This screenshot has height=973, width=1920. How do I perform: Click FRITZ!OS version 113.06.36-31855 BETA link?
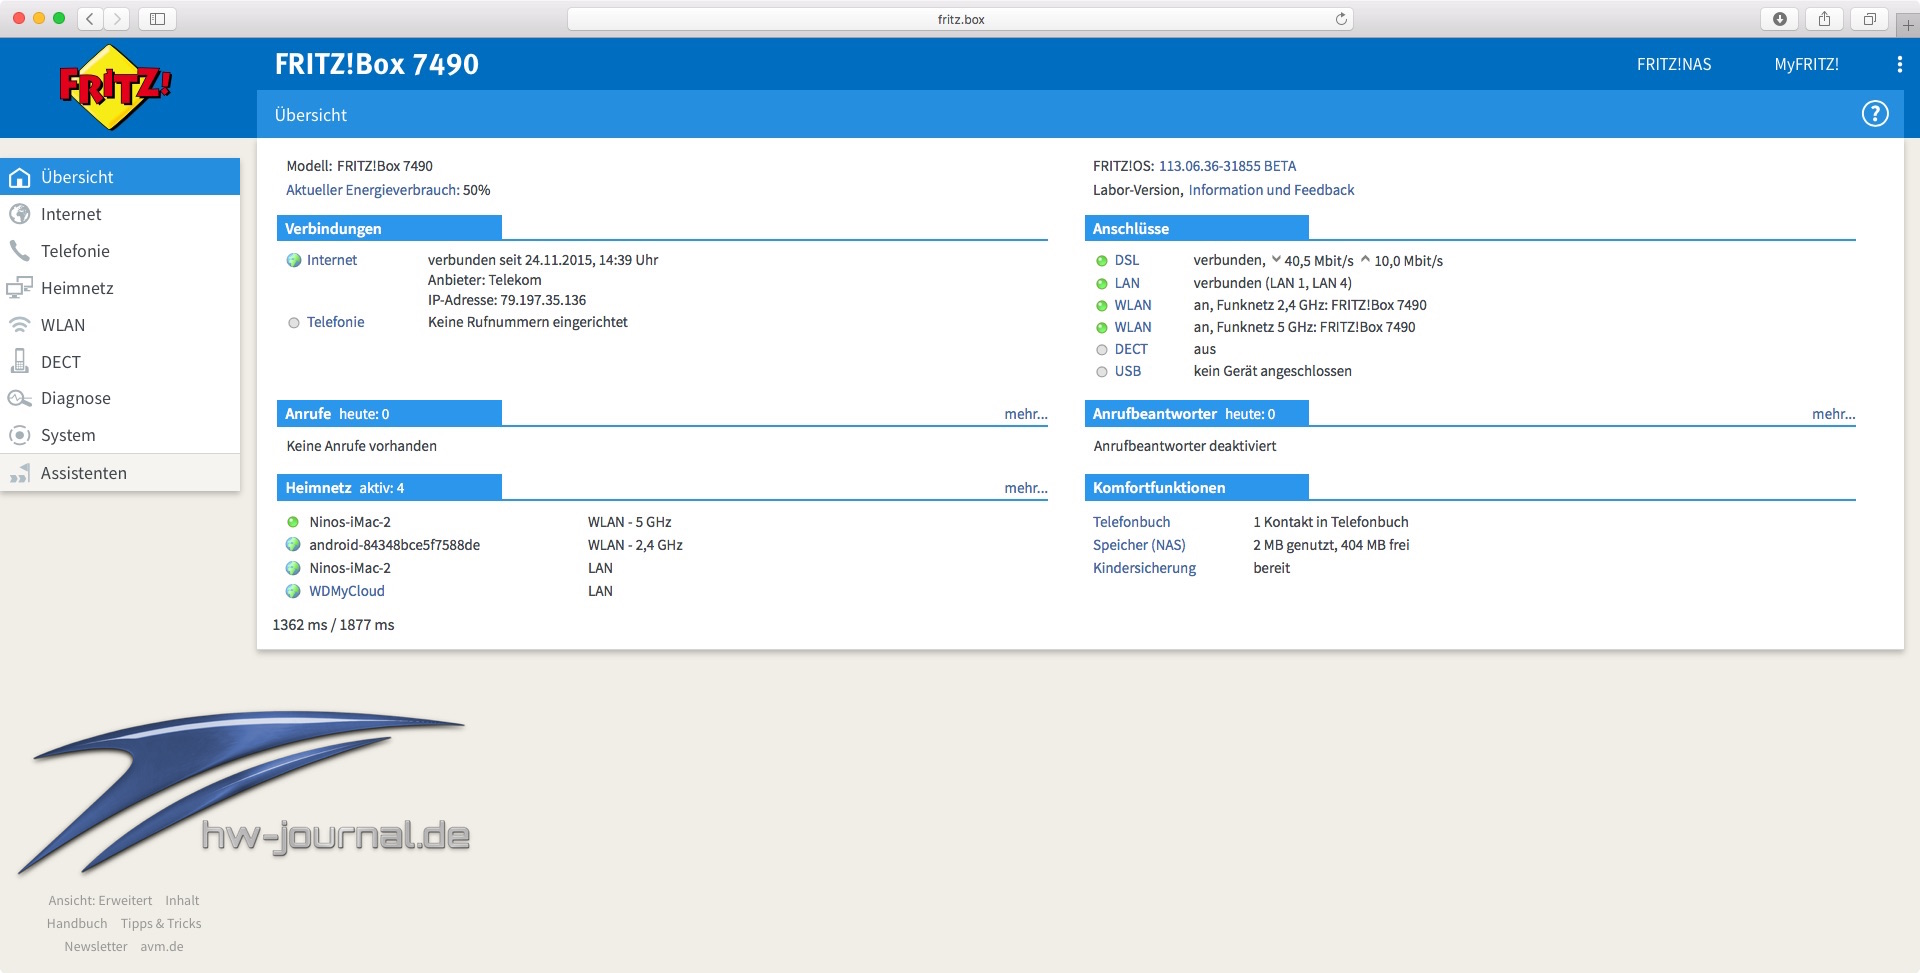pyautogui.click(x=1227, y=166)
